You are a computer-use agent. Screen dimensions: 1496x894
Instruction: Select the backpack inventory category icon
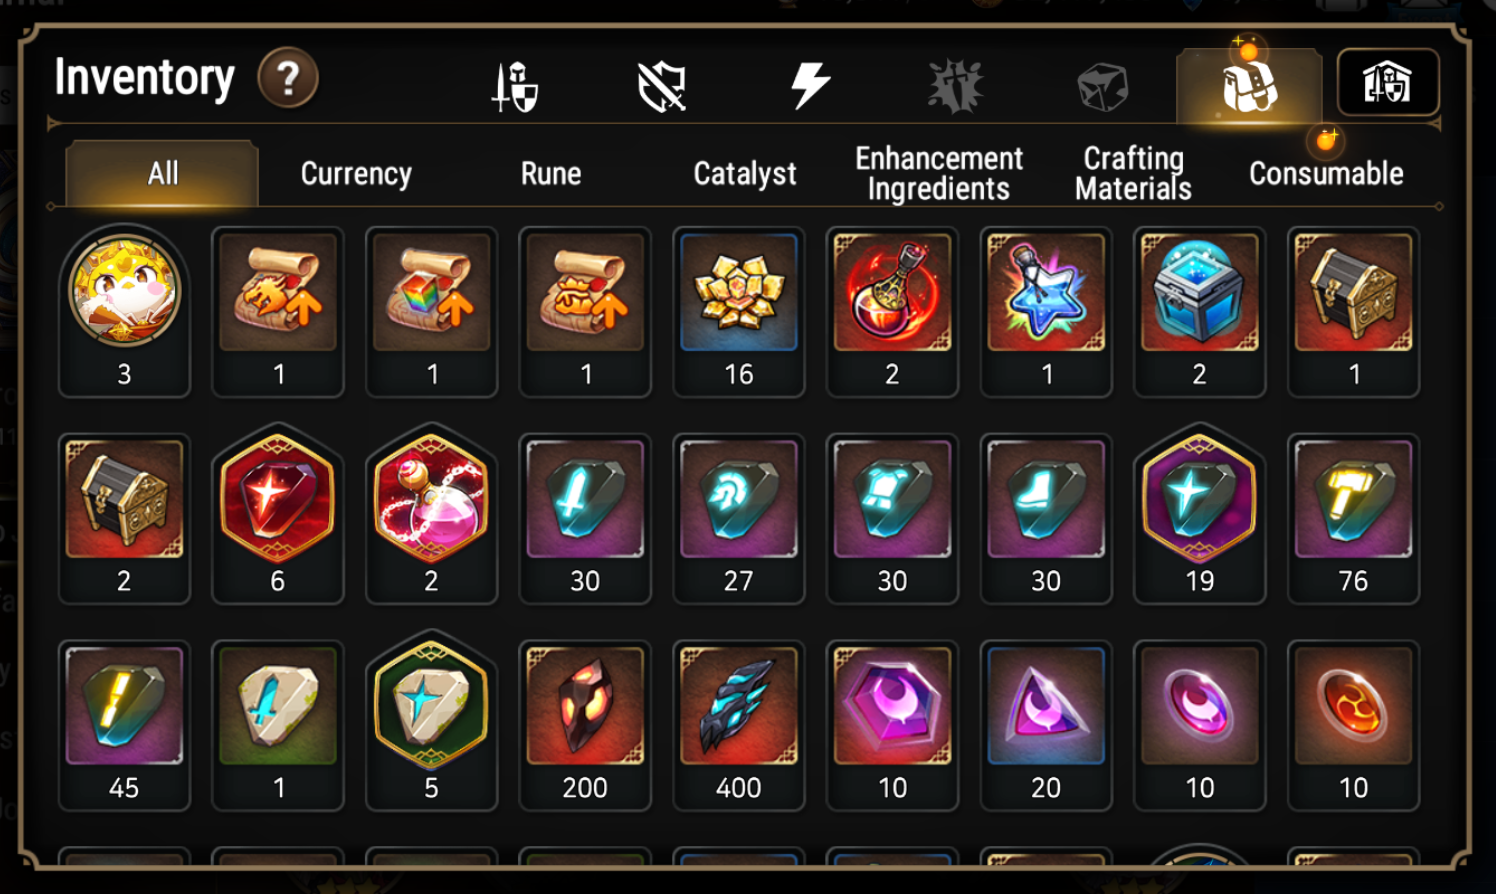pyautogui.click(x=1249, y=86)
